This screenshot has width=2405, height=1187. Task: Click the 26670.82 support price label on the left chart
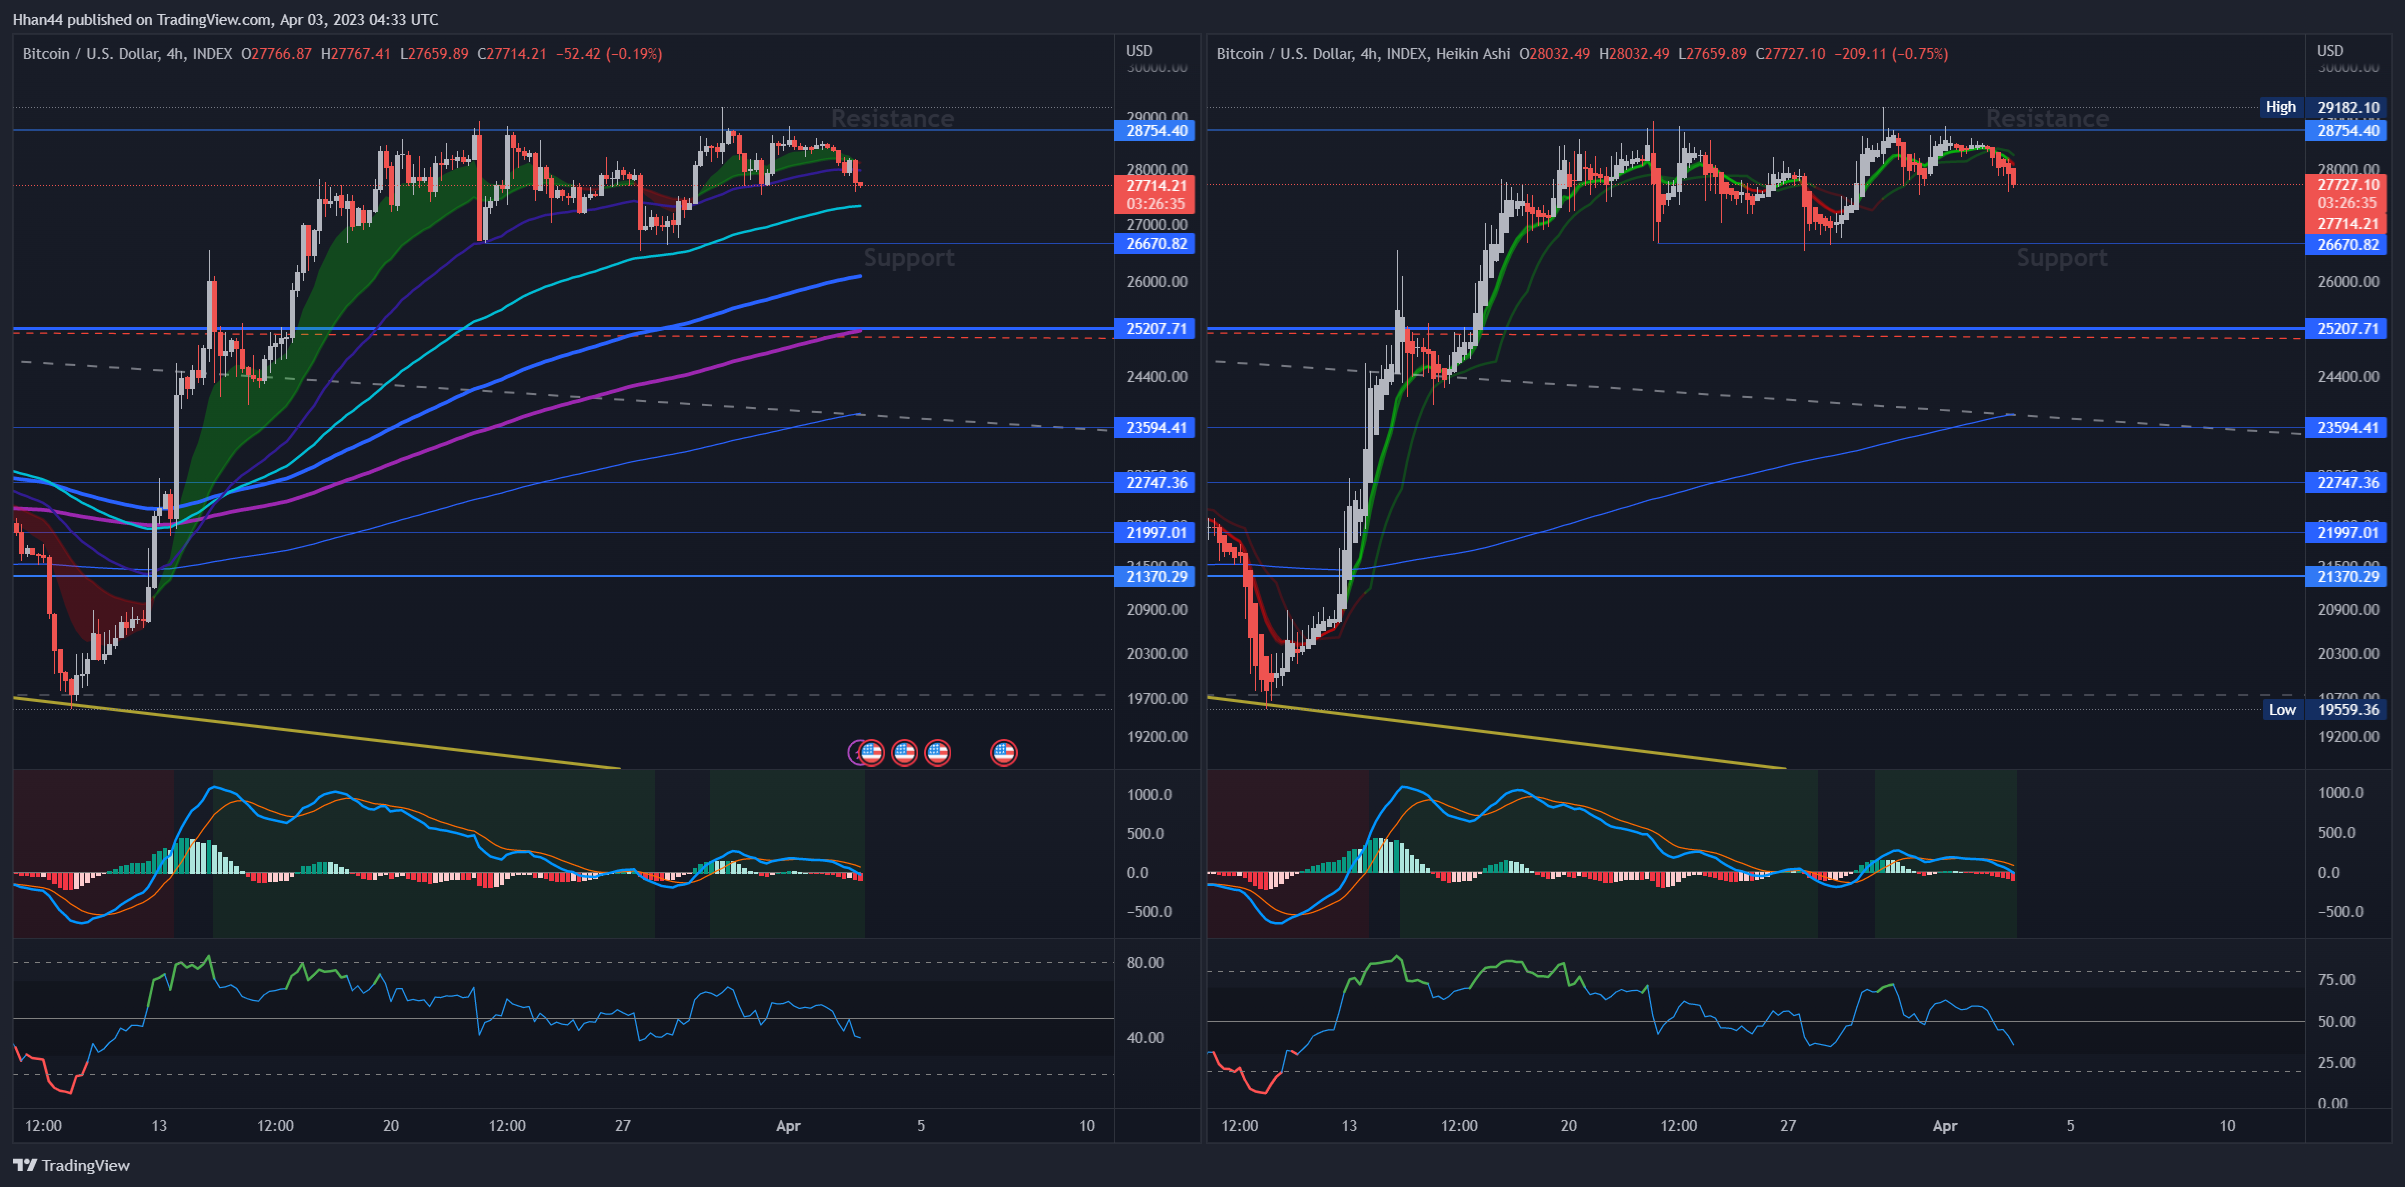[1156, 244]
